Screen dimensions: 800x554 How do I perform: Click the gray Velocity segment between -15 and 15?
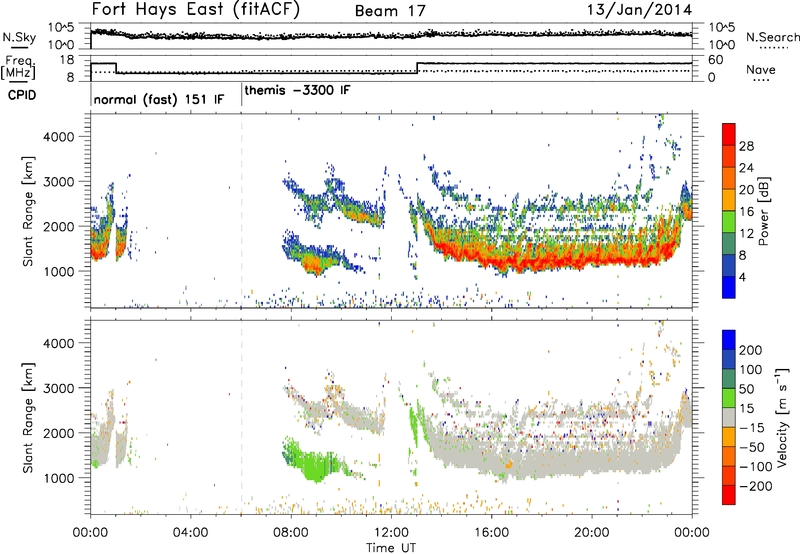(729, 417)
